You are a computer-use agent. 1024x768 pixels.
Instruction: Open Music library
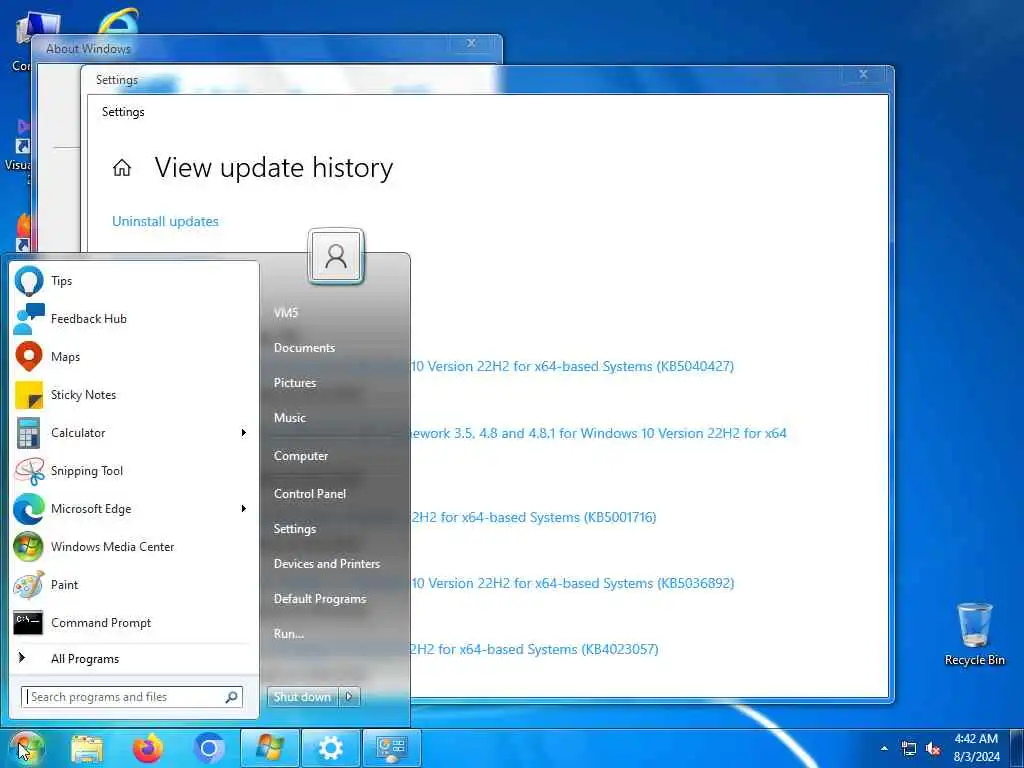point(289,418)
